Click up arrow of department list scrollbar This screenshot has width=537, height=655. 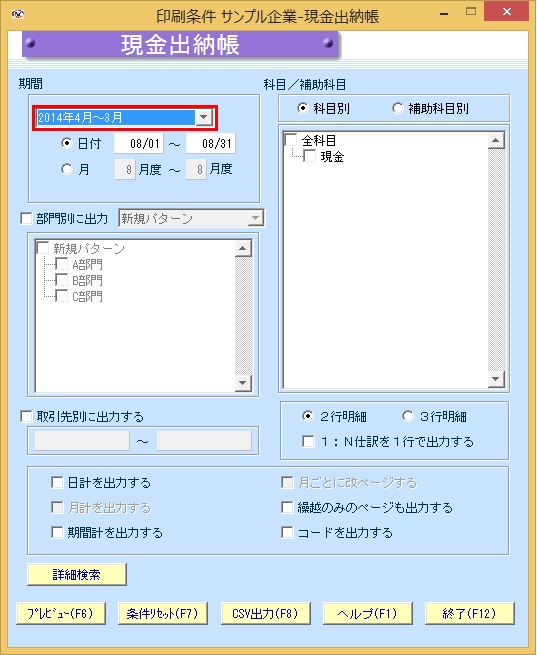(243, 248)
